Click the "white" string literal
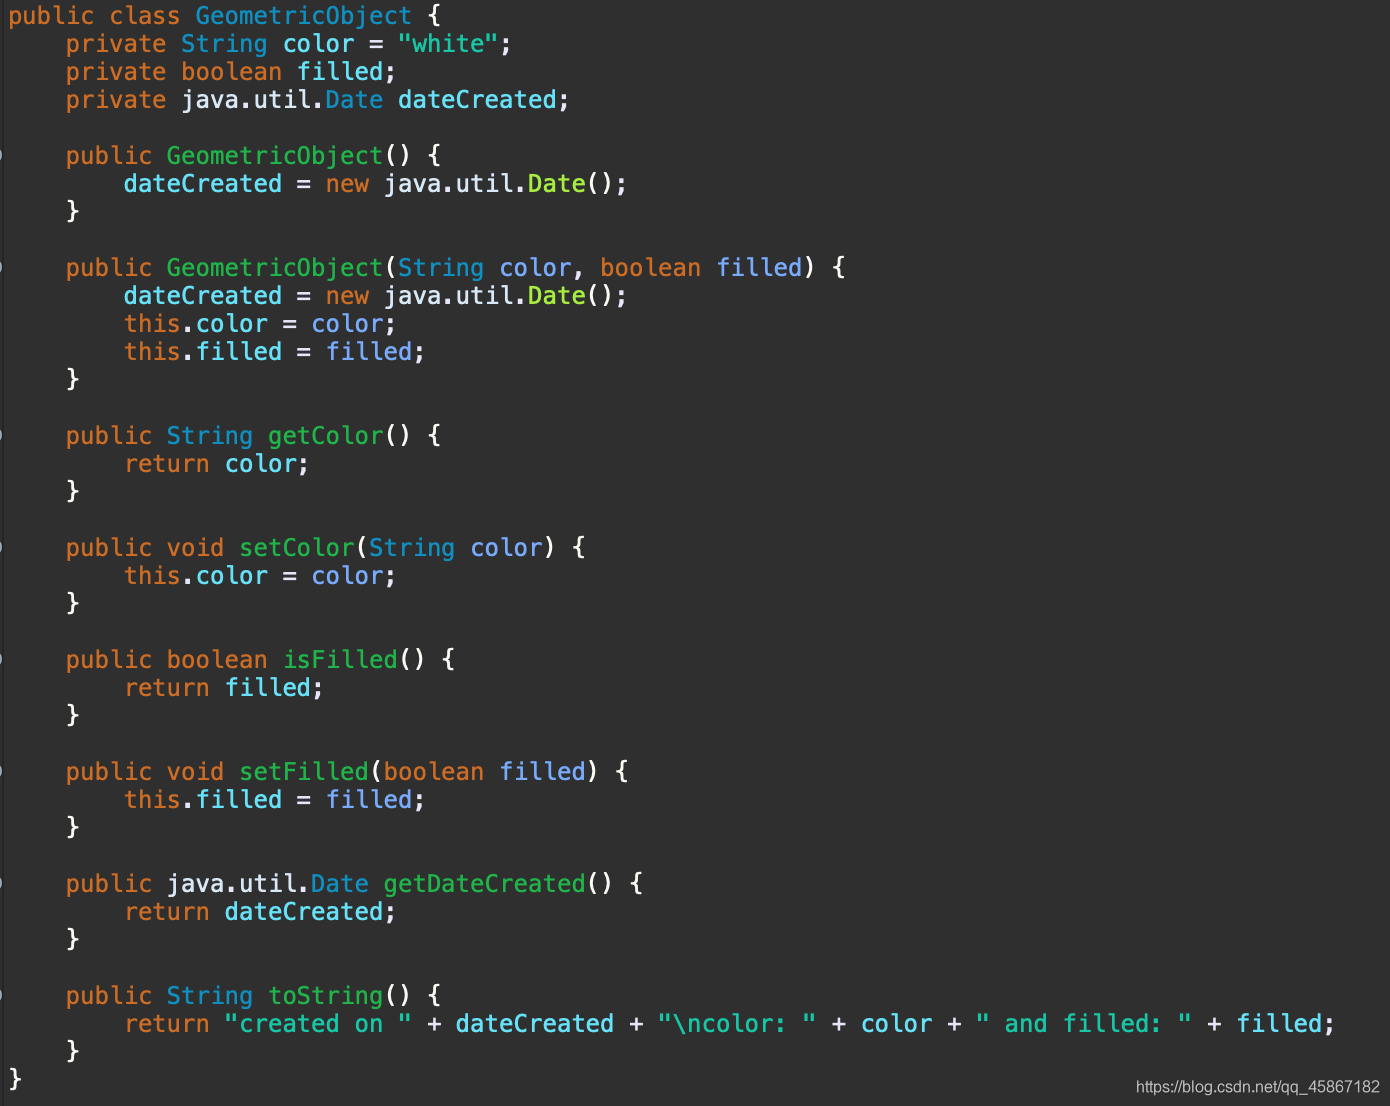Viewport: 1390px width, 1106px height. [x=448, y=44]
